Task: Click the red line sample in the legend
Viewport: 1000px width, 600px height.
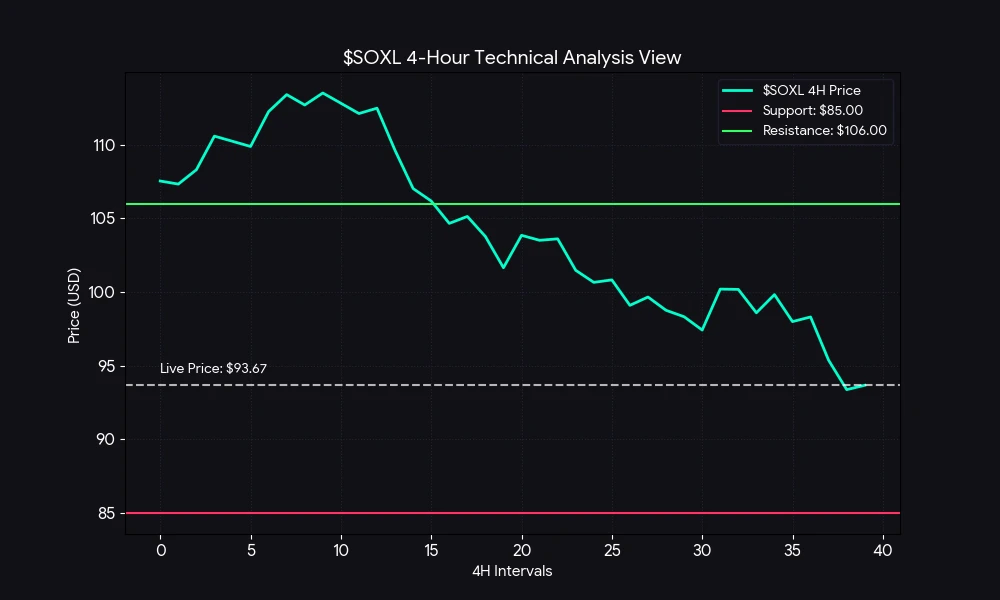Action: (x=737, y=110)
